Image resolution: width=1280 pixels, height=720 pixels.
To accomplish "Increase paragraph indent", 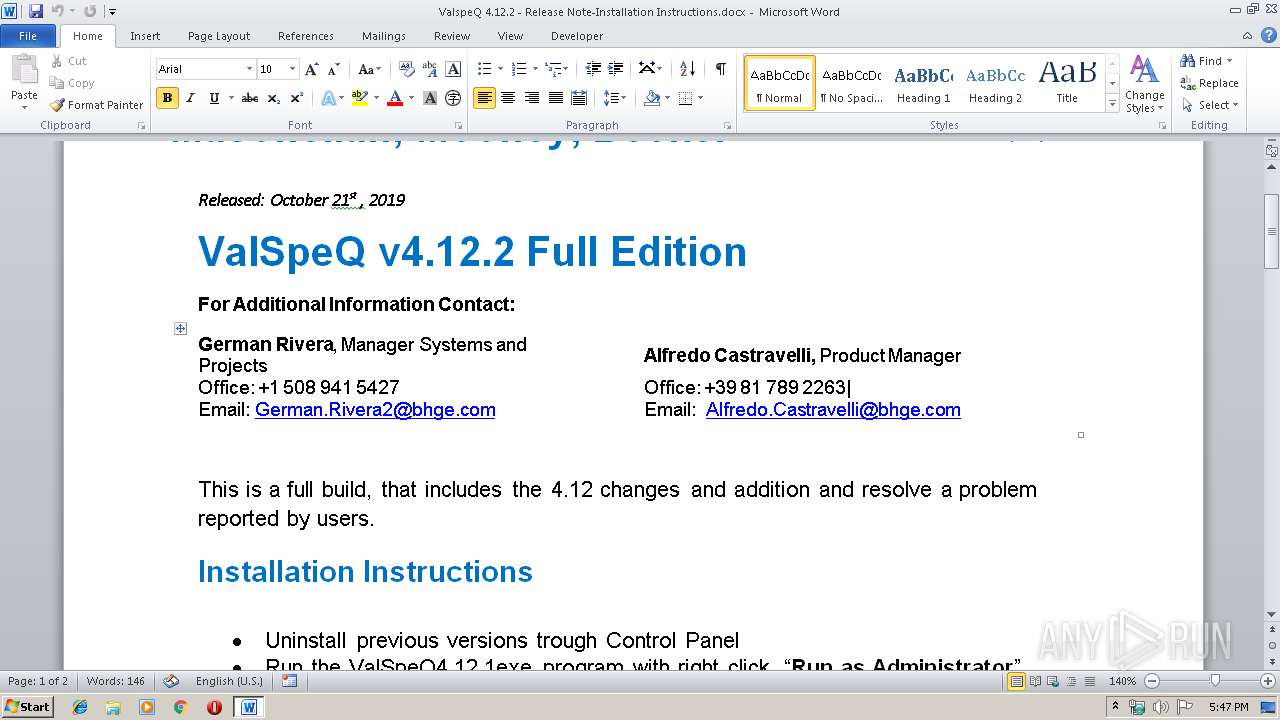I will click(x=617, y=69).
